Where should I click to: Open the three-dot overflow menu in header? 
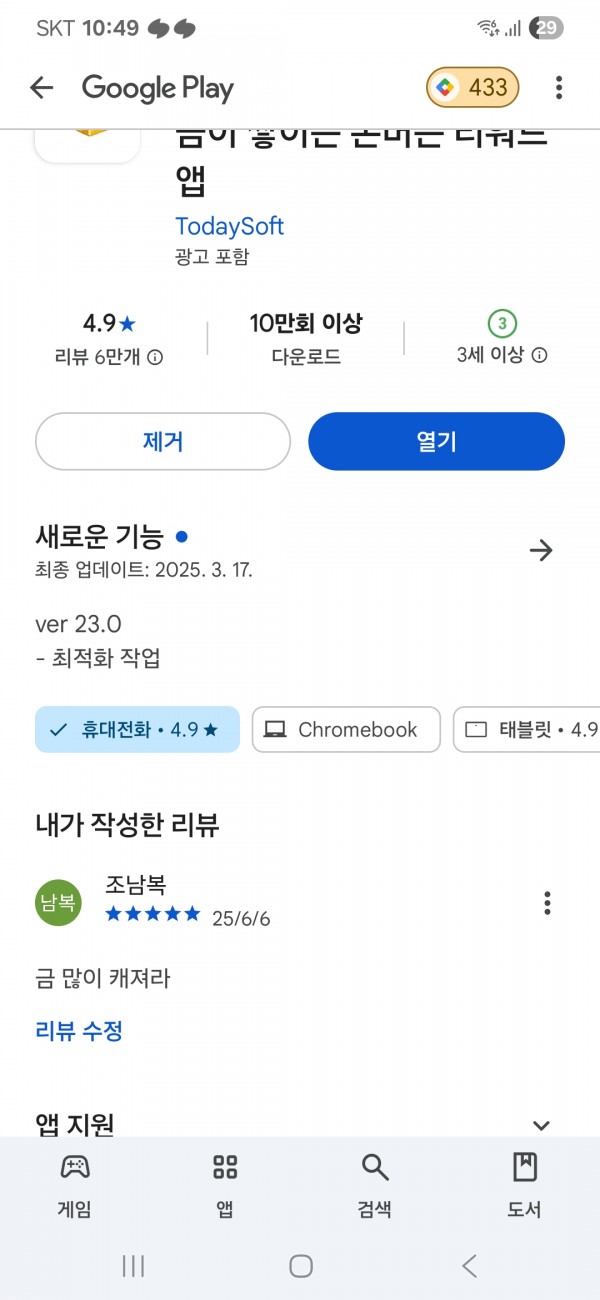point(559,88)
